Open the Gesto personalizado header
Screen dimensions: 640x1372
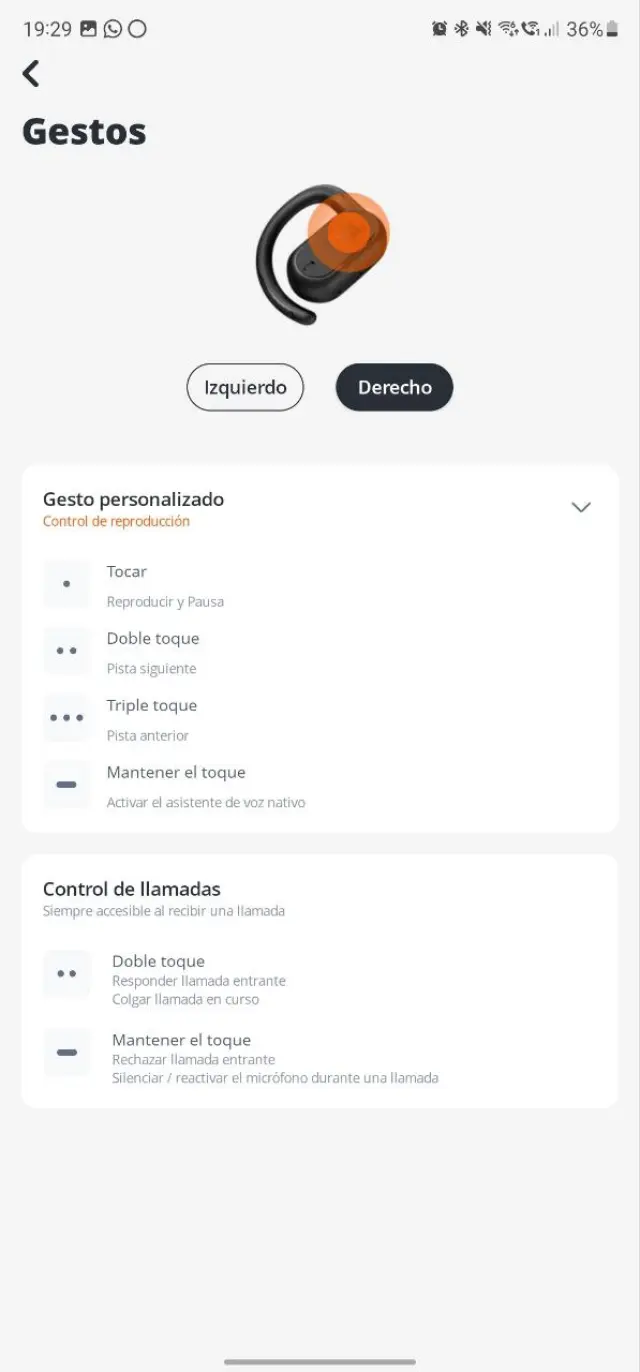click(133, 499)
